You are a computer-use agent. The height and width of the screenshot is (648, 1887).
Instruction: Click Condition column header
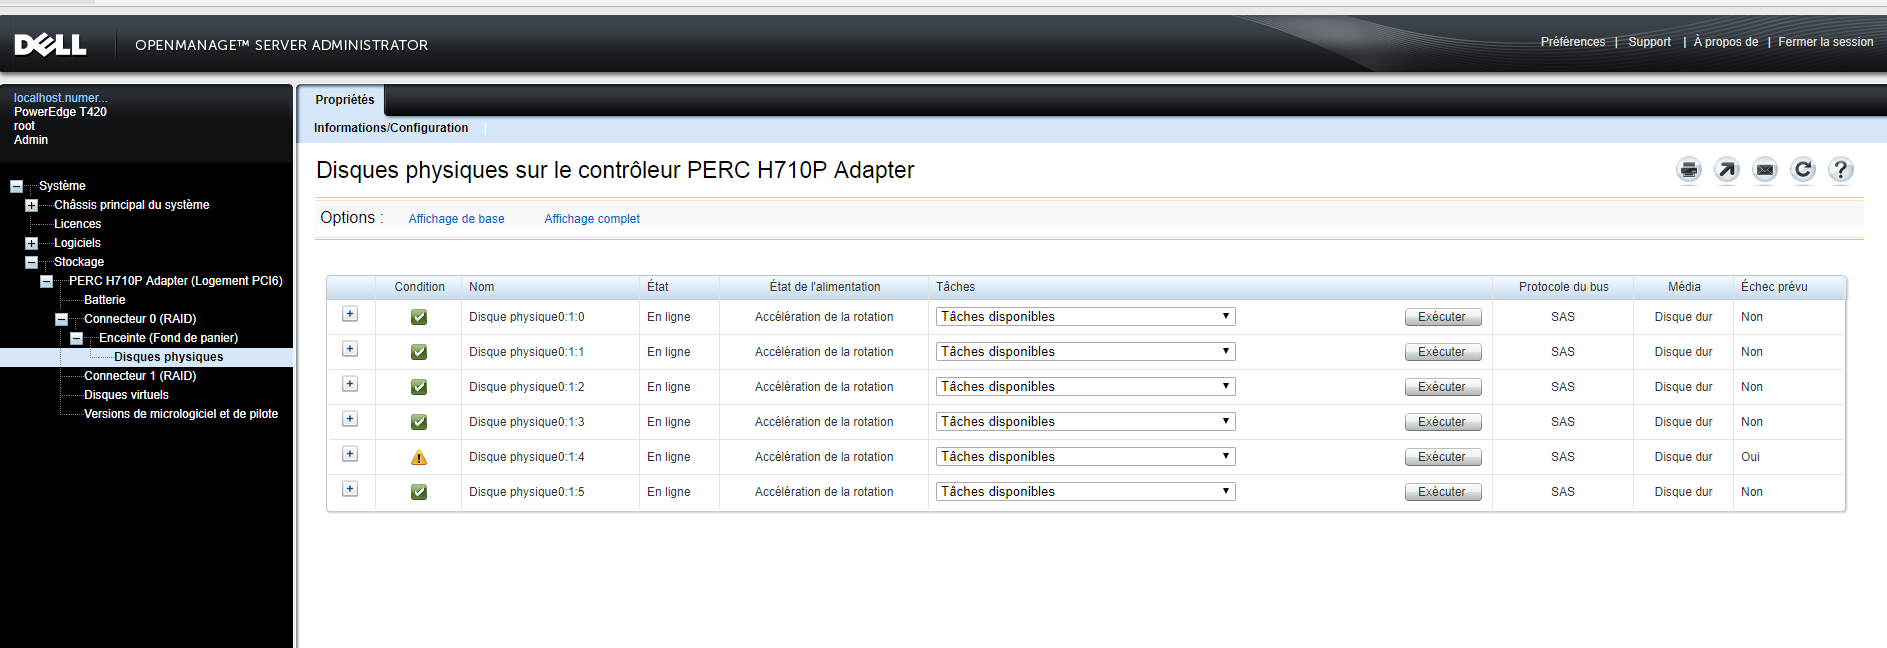coord(419,287)
